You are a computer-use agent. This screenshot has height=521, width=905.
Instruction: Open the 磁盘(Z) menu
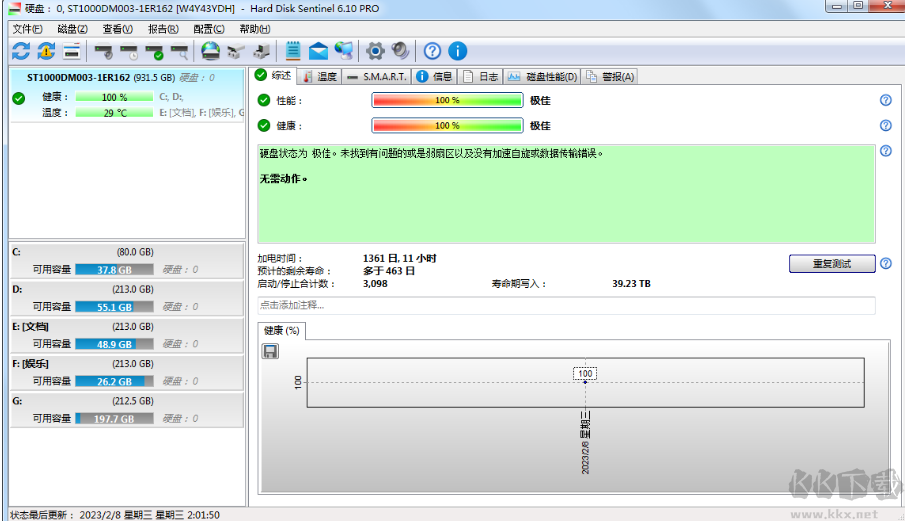[72, 29]
